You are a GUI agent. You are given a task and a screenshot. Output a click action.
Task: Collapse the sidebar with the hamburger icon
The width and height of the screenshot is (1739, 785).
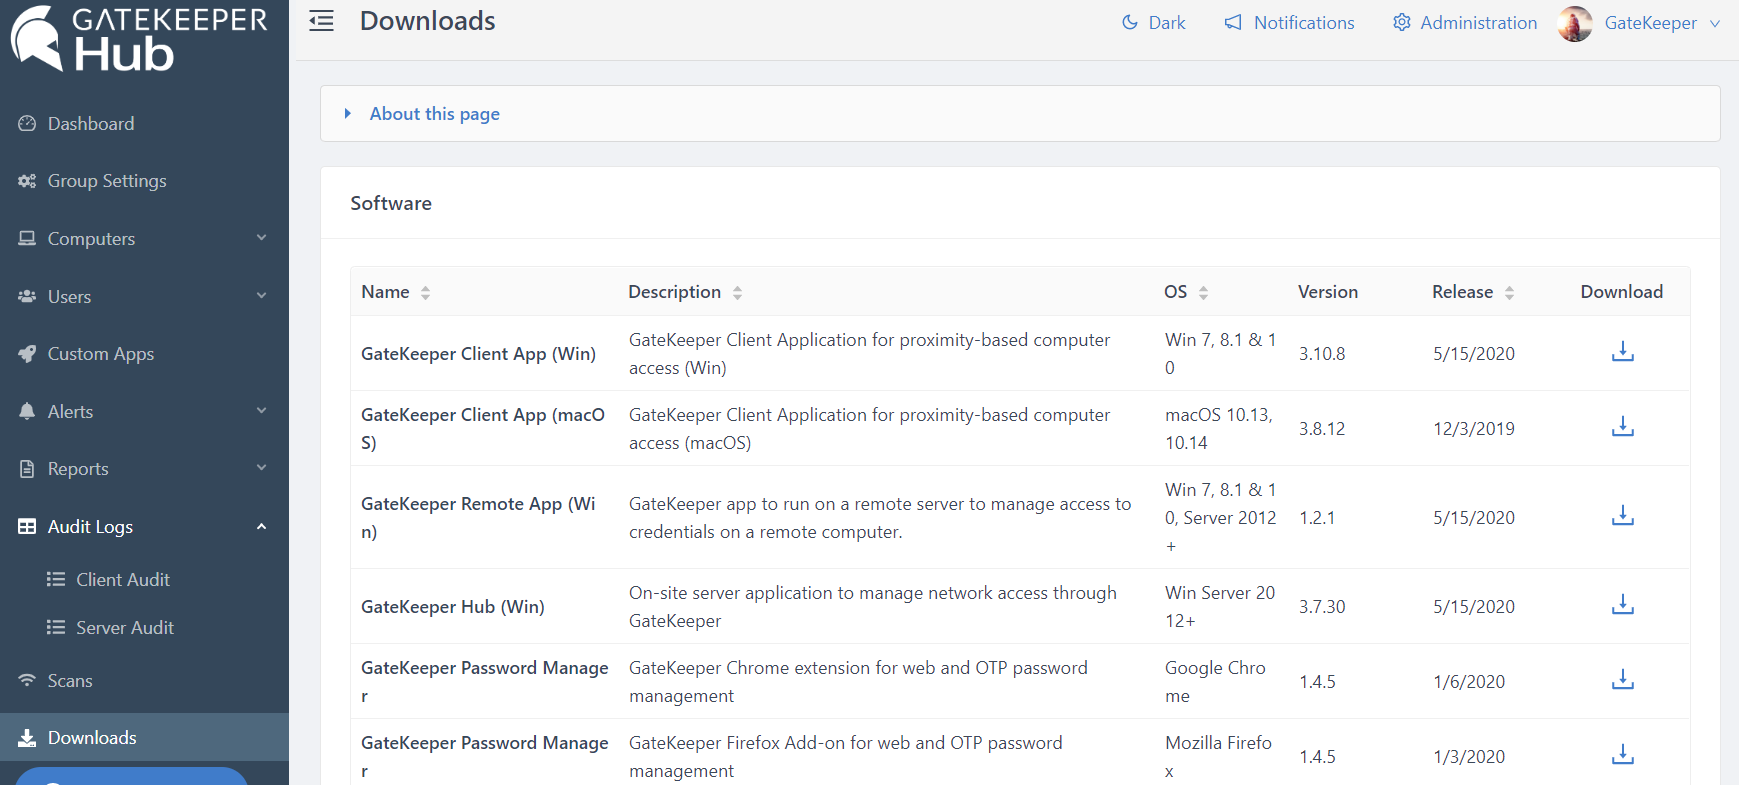(x=321, y=21)
